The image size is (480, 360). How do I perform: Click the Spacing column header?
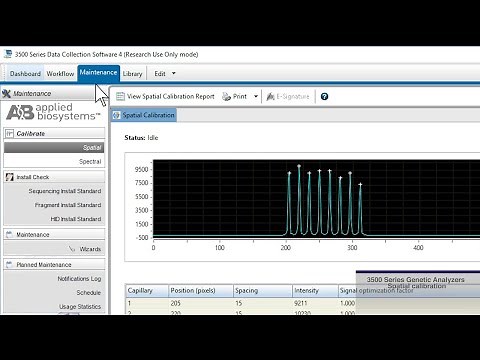coord(263,291)
